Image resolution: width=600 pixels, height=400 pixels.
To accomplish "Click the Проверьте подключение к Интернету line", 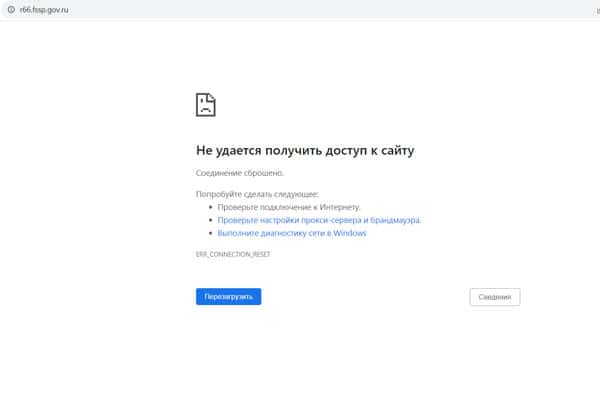I will pos(289,207).
